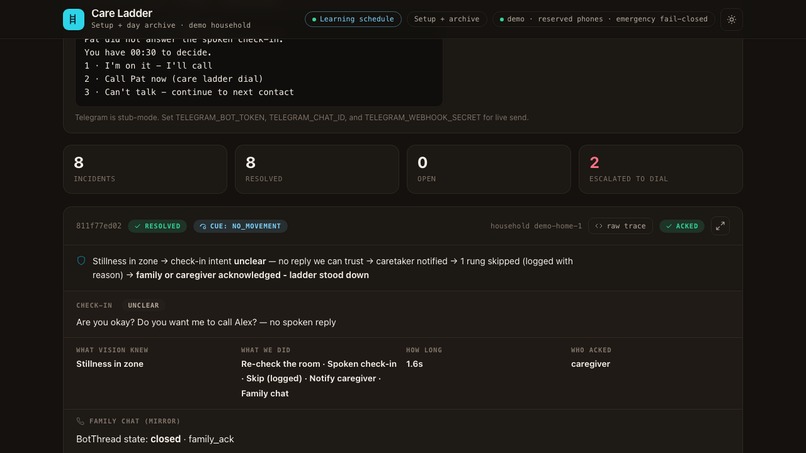
Task: Click the BotThread state closed text
Action: coord(155,439)
